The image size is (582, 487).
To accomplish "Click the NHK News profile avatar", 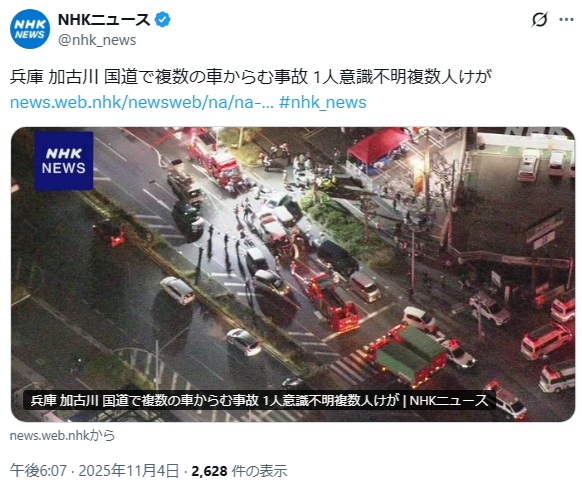I will (x=30, y=29).
